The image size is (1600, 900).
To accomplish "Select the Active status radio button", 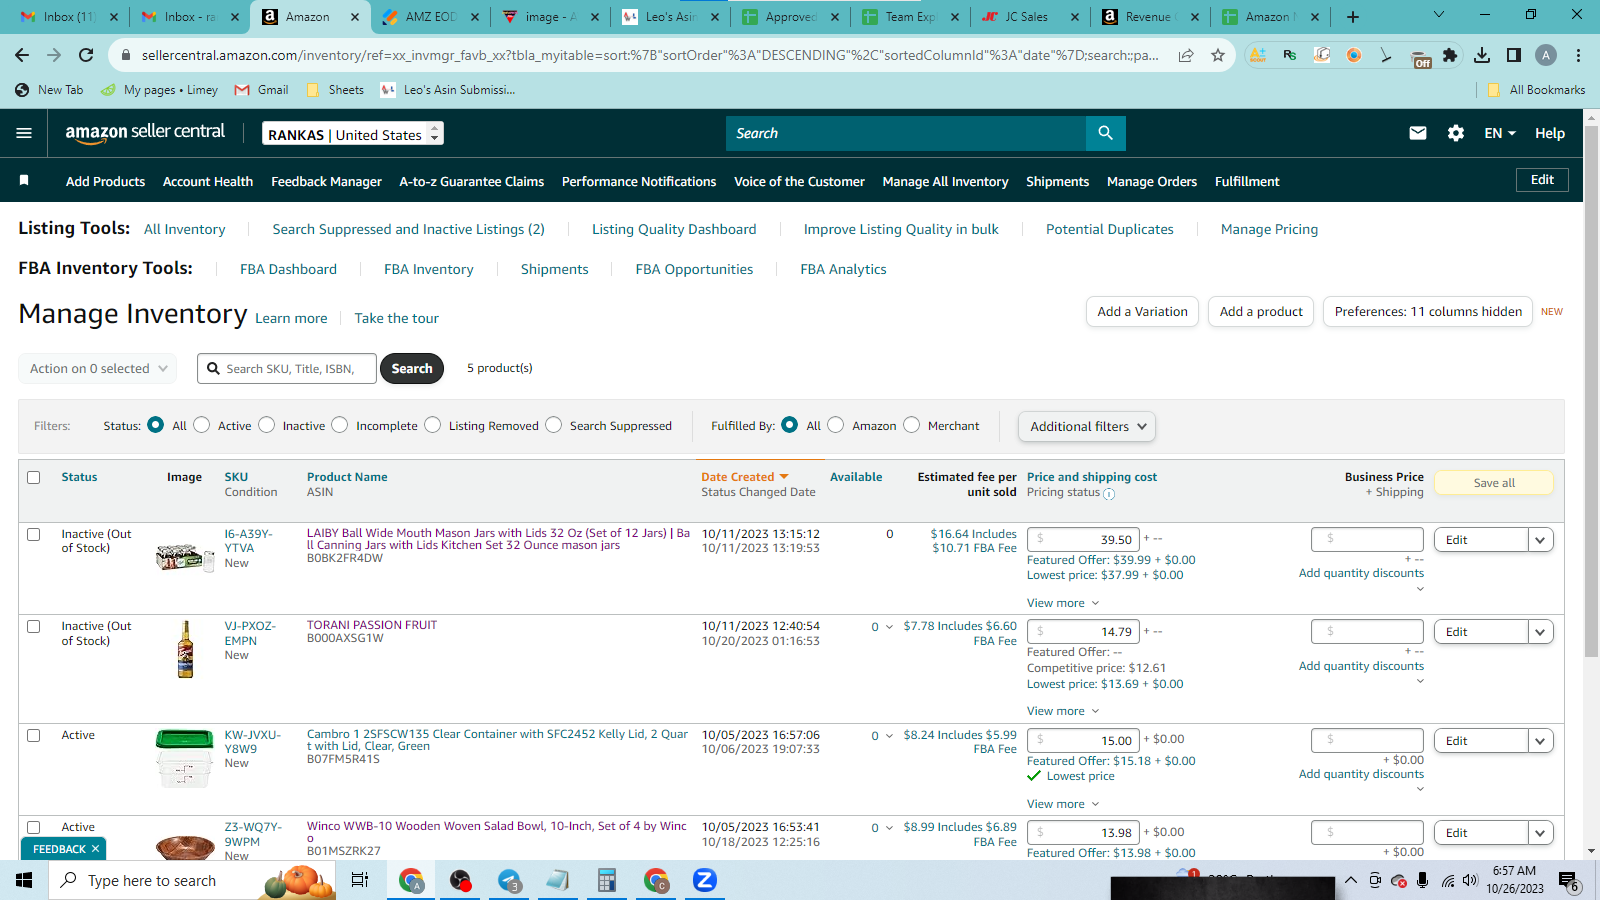I will tap(202, 425).
